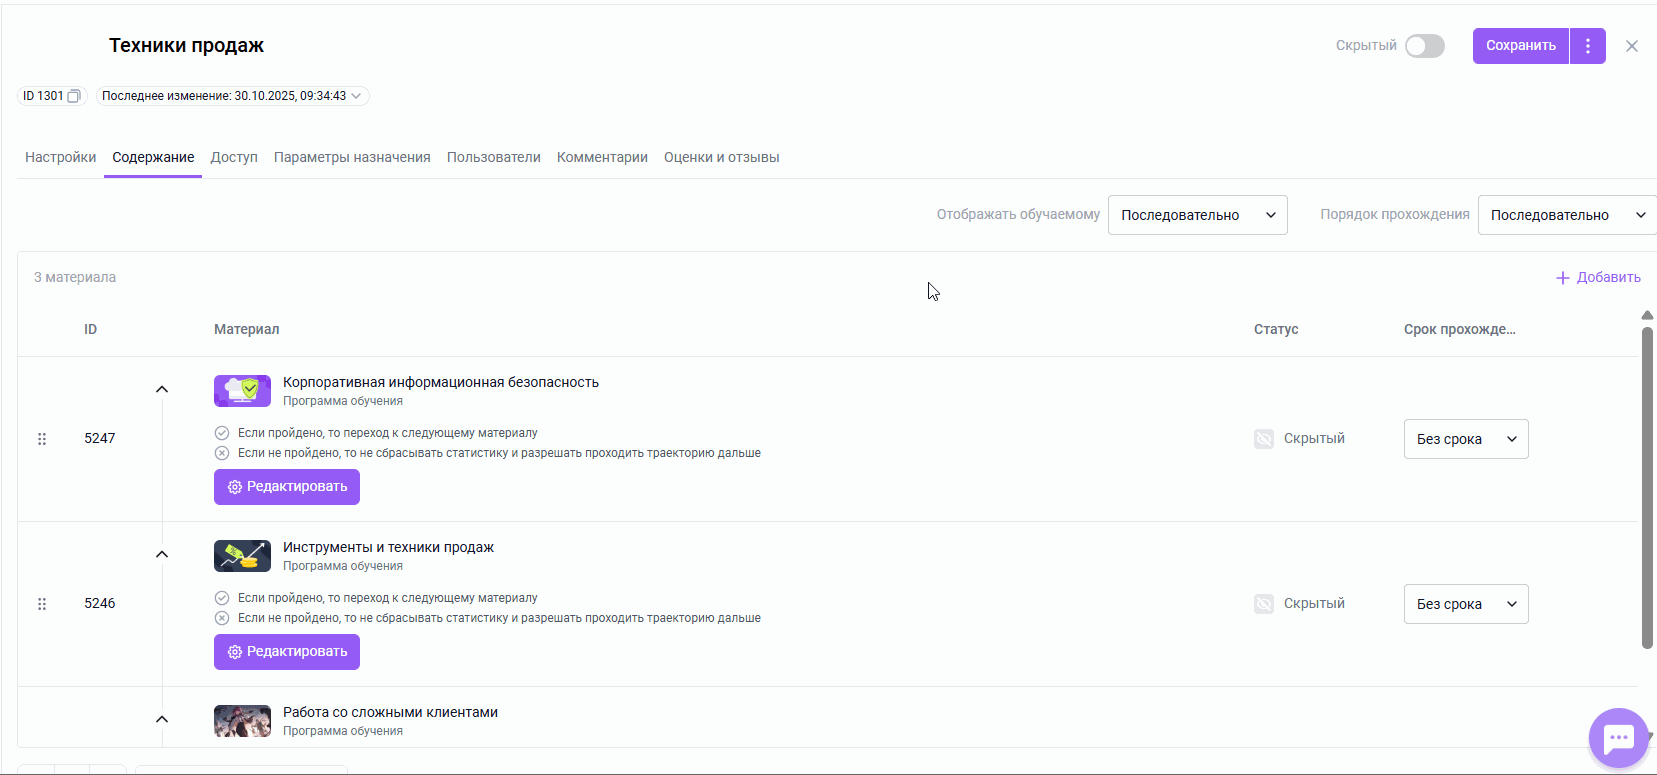The height and width of the screenshot is (775, 1657).
Task: Copy the ID 1301 with copy icon
Action: (73, 96)
